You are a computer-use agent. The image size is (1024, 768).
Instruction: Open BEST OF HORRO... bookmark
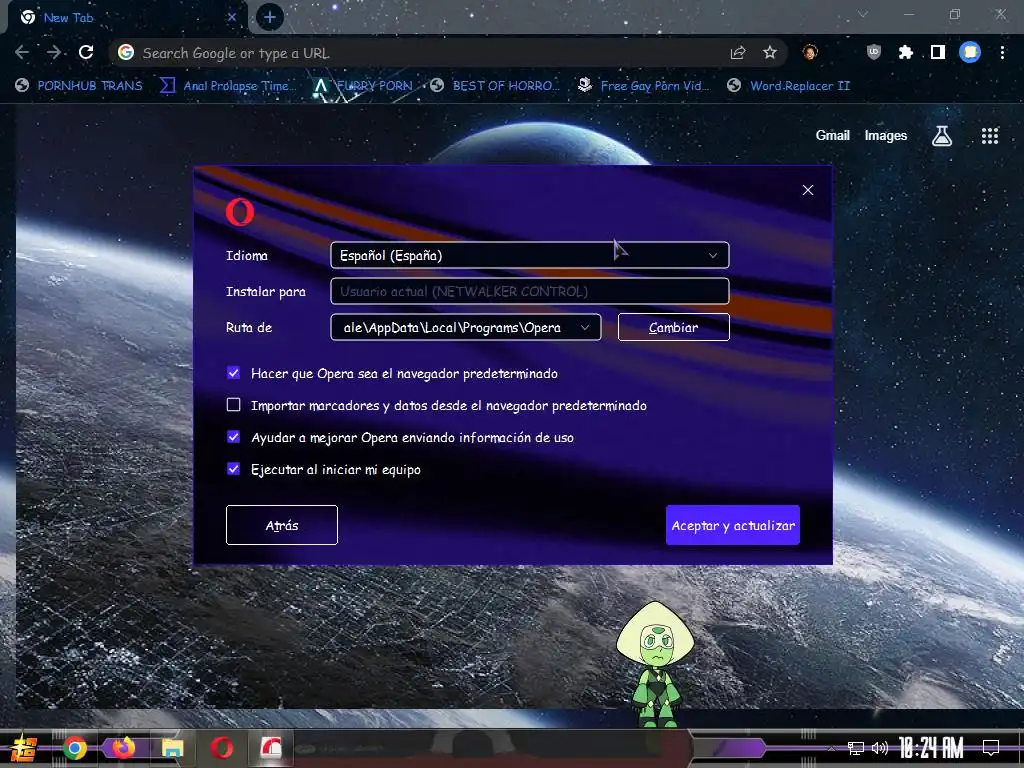coord(495,86)
